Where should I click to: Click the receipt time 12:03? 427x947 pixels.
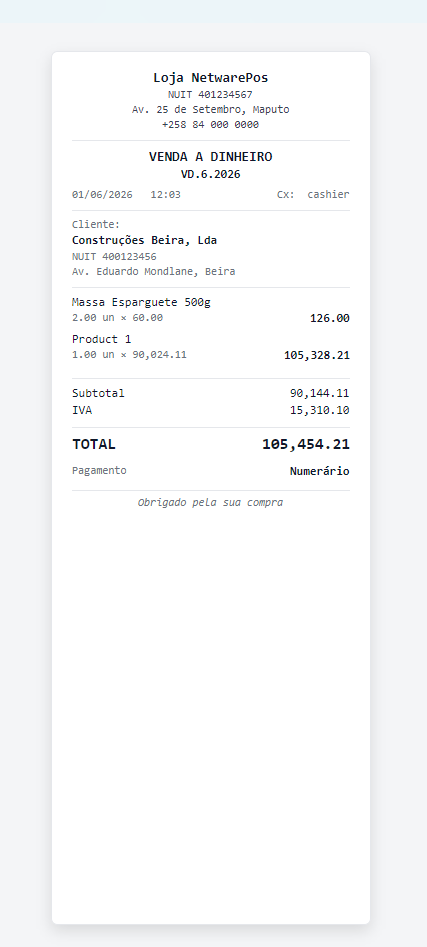point(165,194)
